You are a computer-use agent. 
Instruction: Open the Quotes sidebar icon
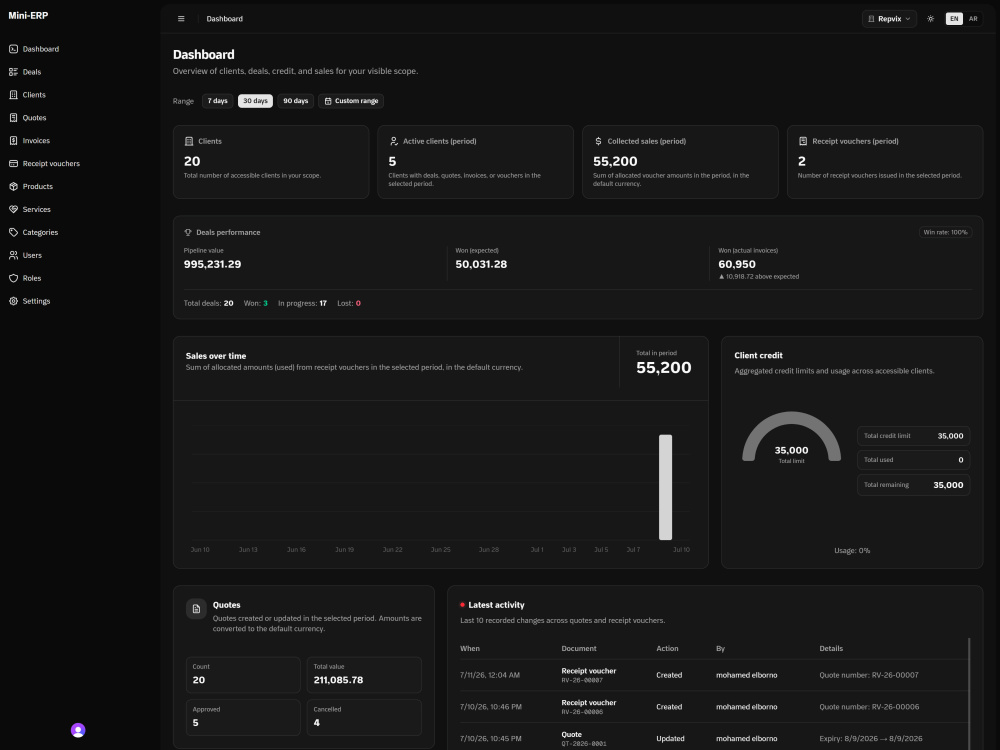pyautogui.click(x=13, y=118)
